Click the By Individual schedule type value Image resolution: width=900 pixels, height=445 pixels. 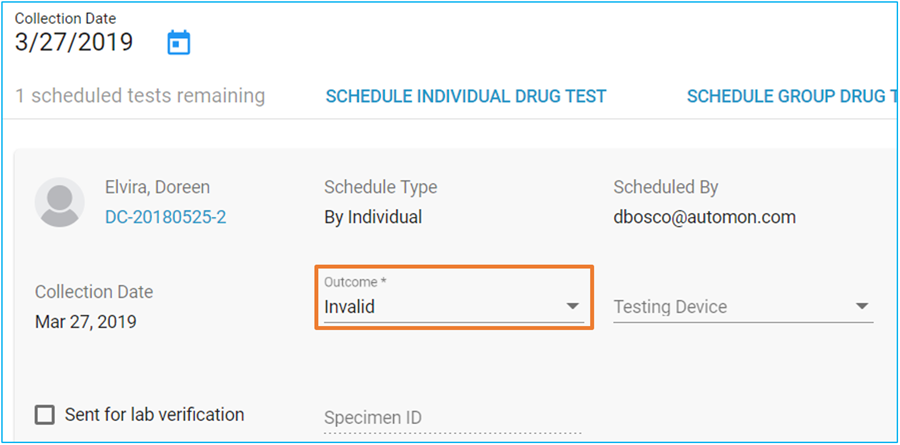pyautogui.click(x=373, y=217)
